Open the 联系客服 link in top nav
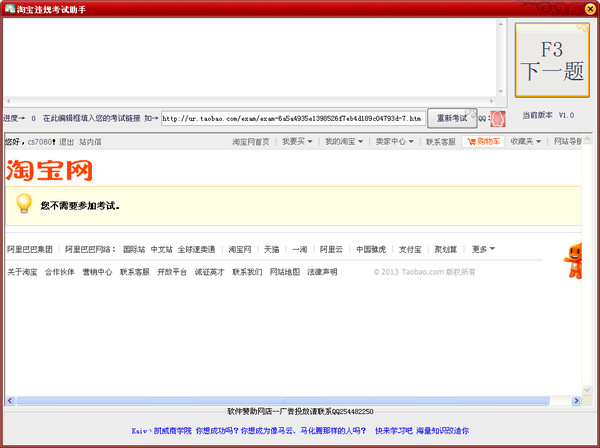Viewport: 600px width, 448px height. pos(440,142)
